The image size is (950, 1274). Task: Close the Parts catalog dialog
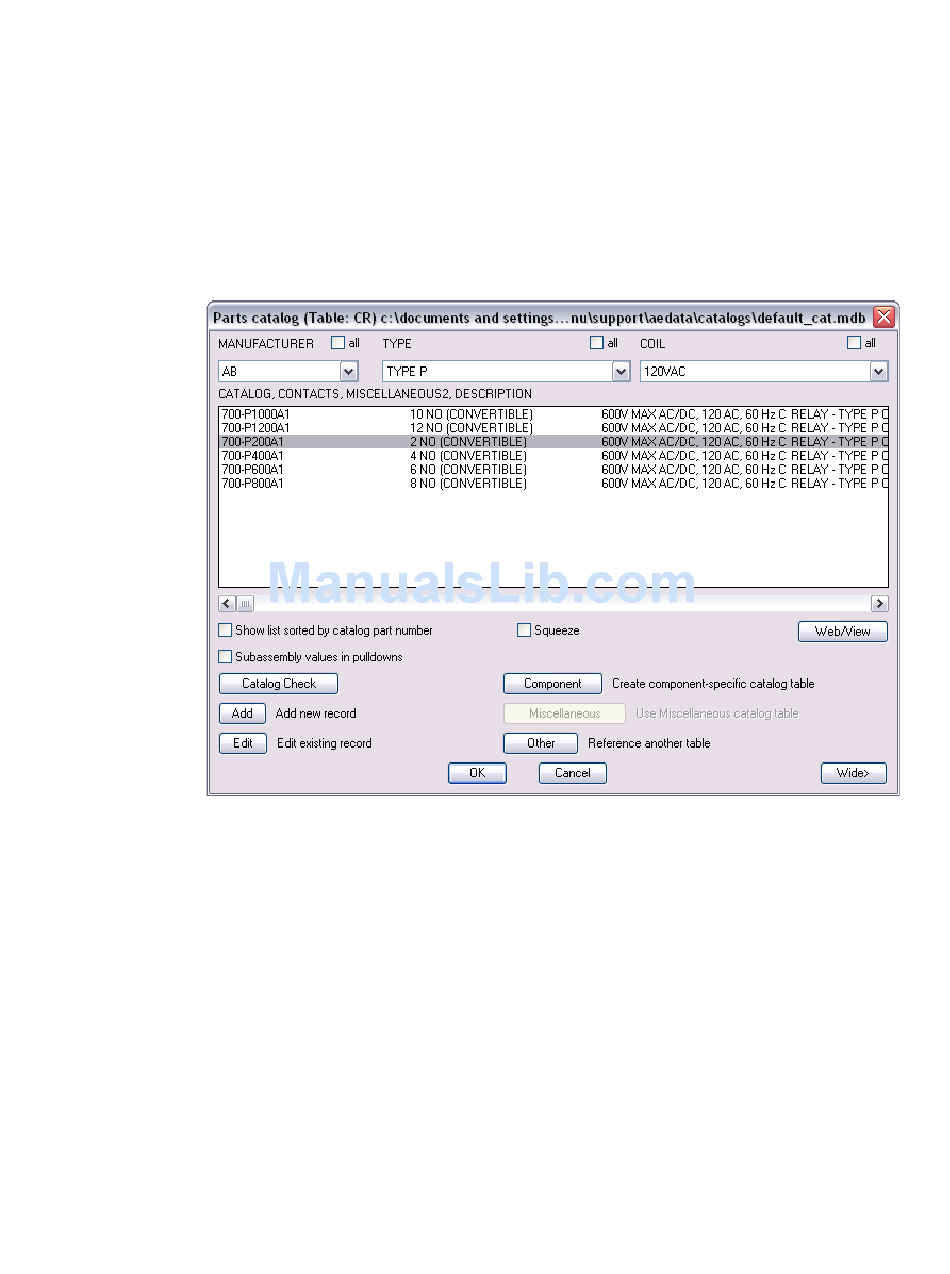884,318
